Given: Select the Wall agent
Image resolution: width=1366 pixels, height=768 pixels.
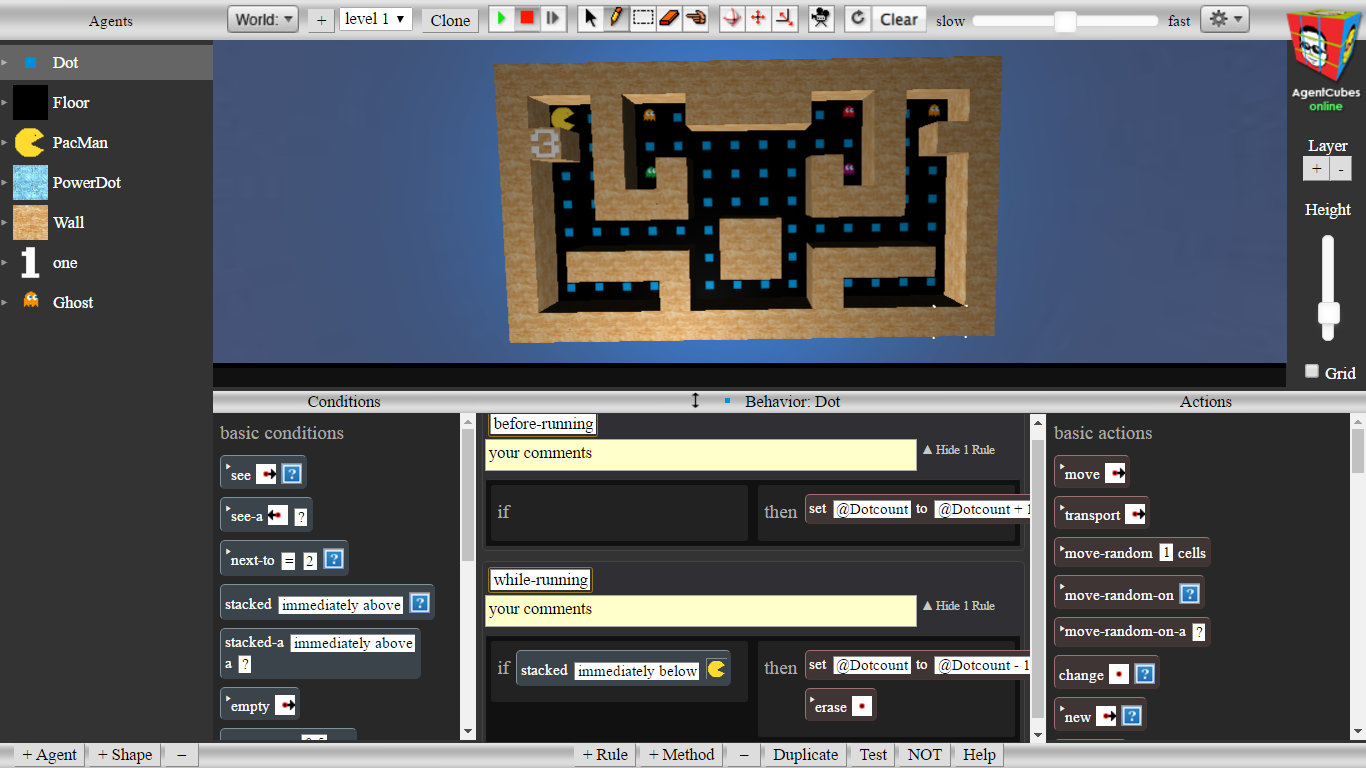Looking at the screenshot, I should pos(106,222).
